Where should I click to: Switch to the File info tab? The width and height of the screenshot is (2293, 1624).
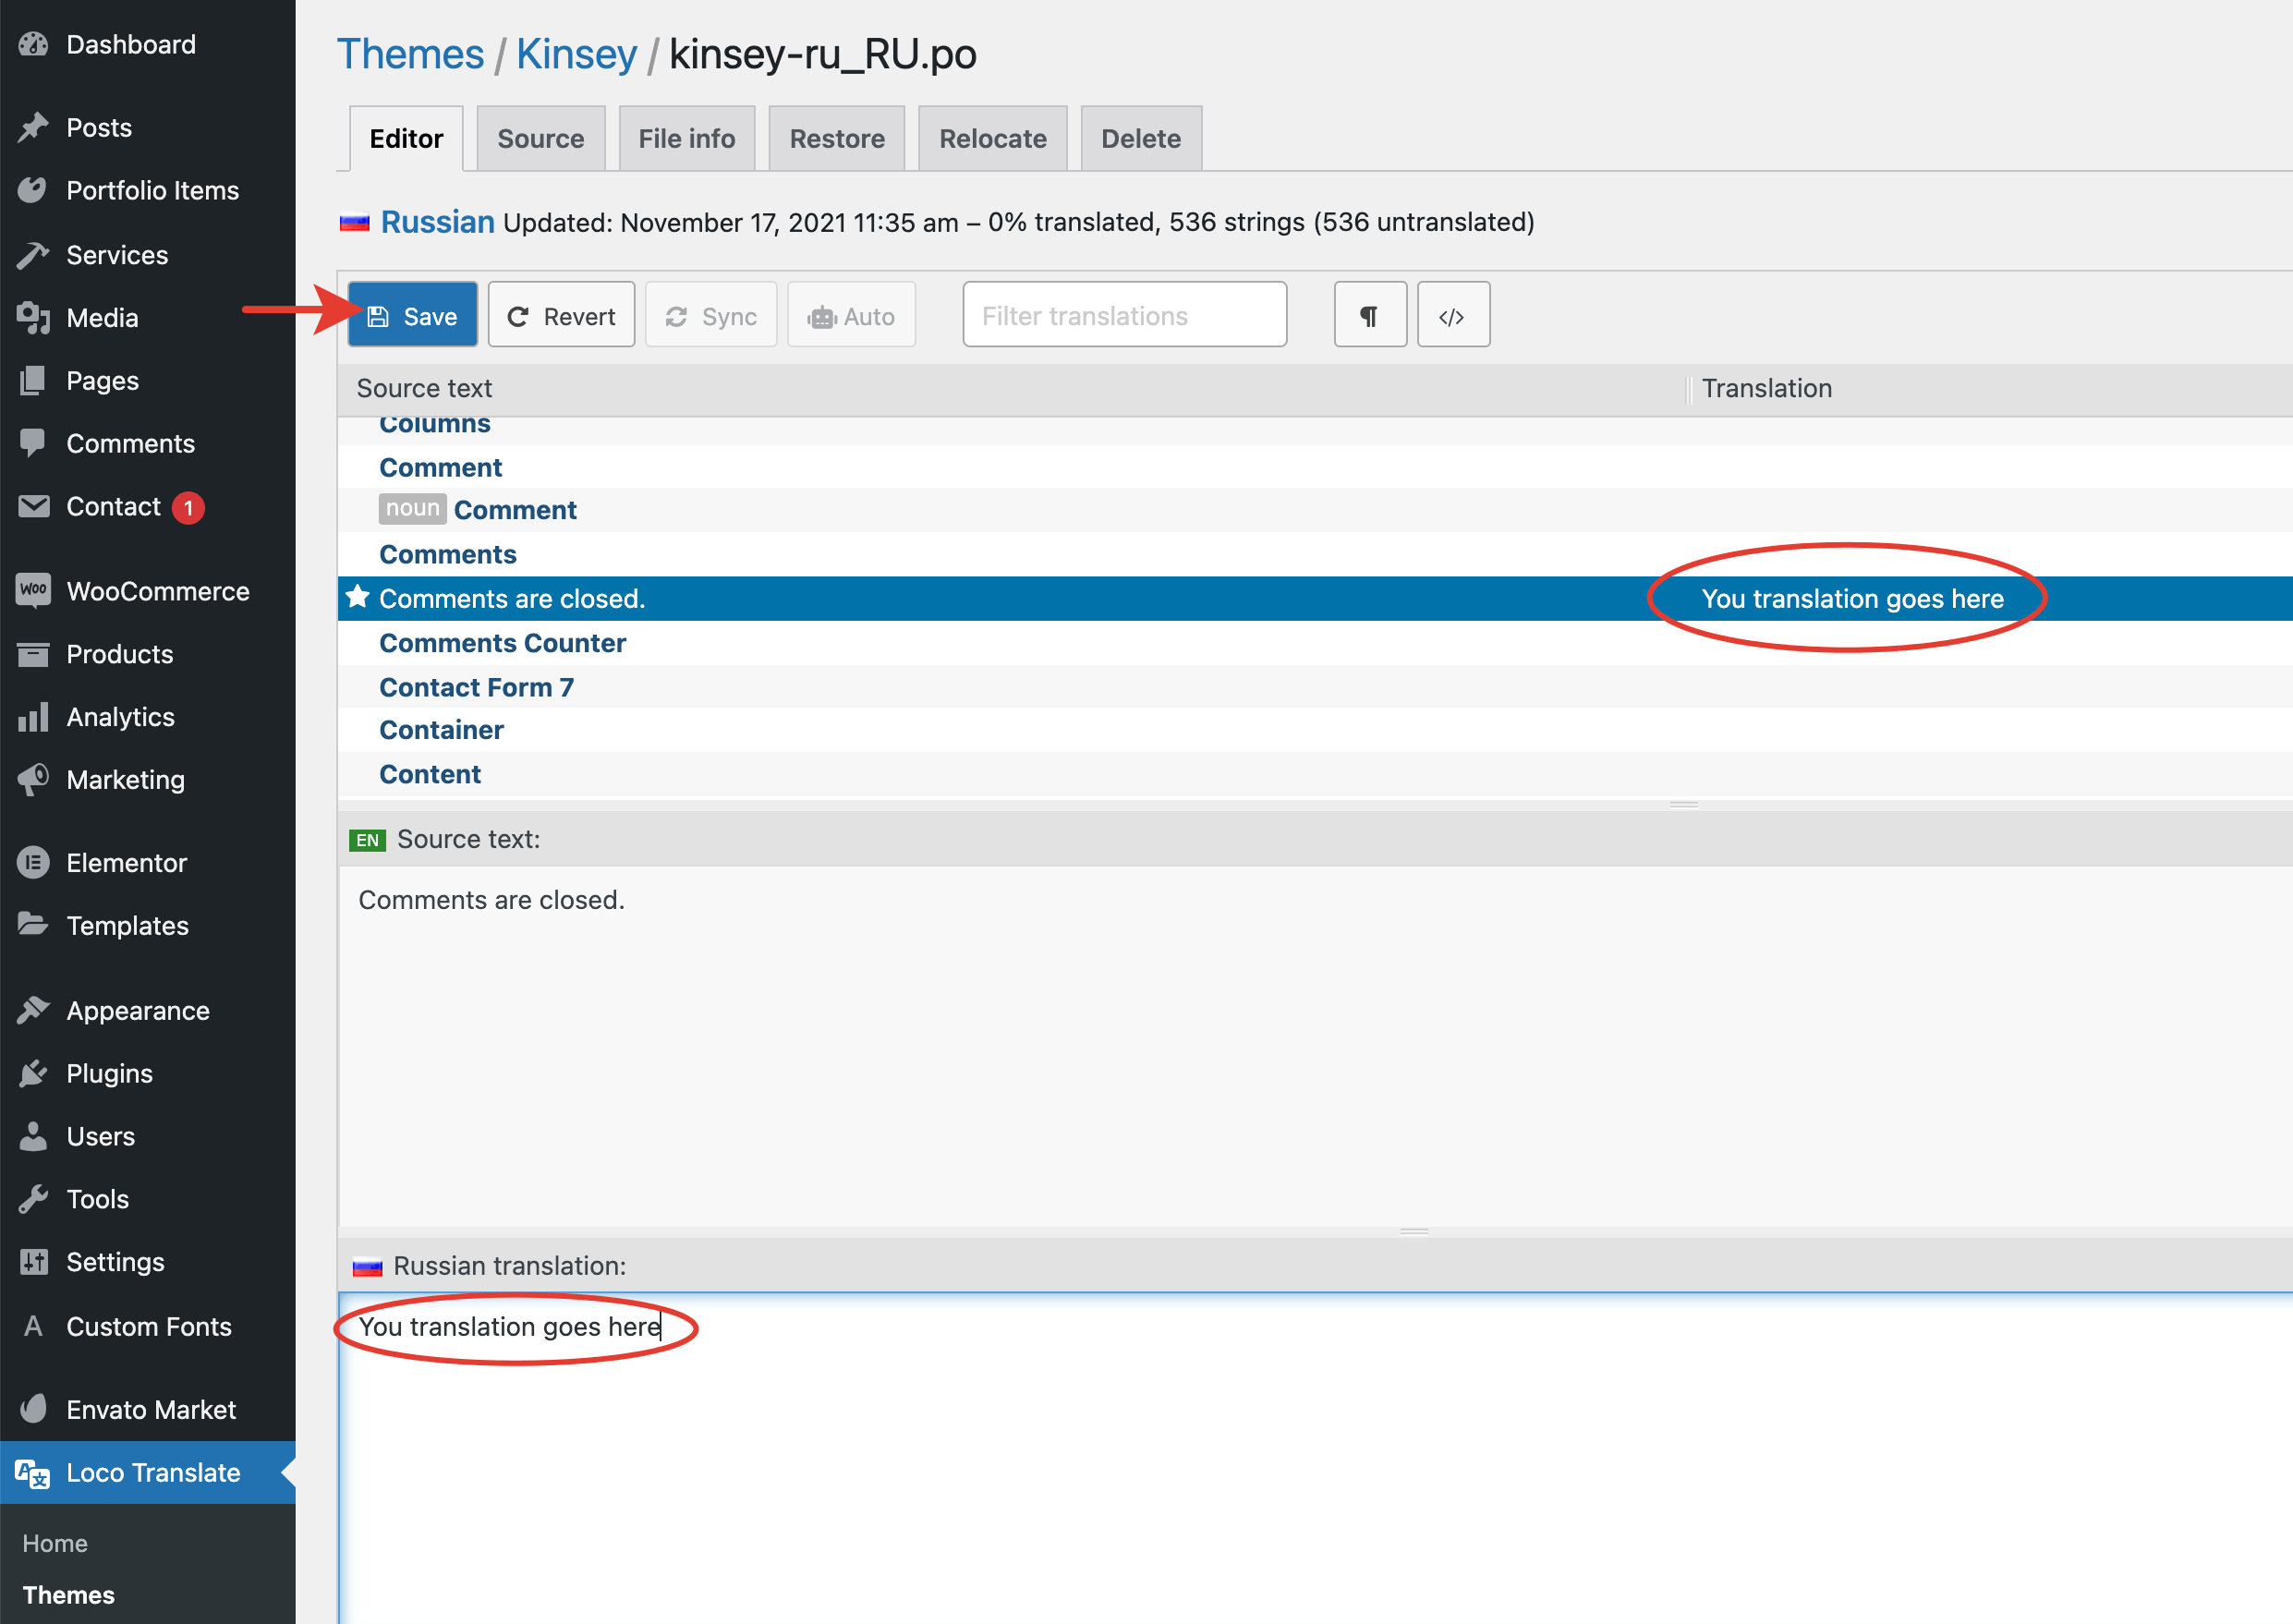click(686, 139)
